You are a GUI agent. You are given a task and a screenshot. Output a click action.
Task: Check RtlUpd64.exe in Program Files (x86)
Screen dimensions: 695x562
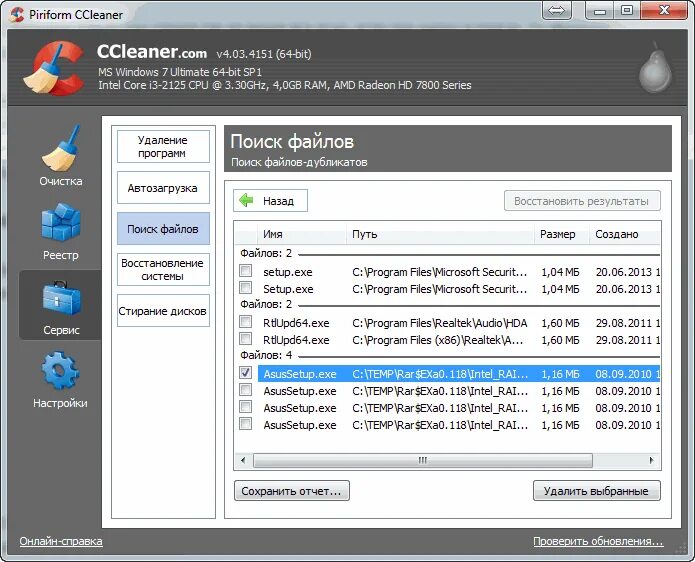(245, 339)
